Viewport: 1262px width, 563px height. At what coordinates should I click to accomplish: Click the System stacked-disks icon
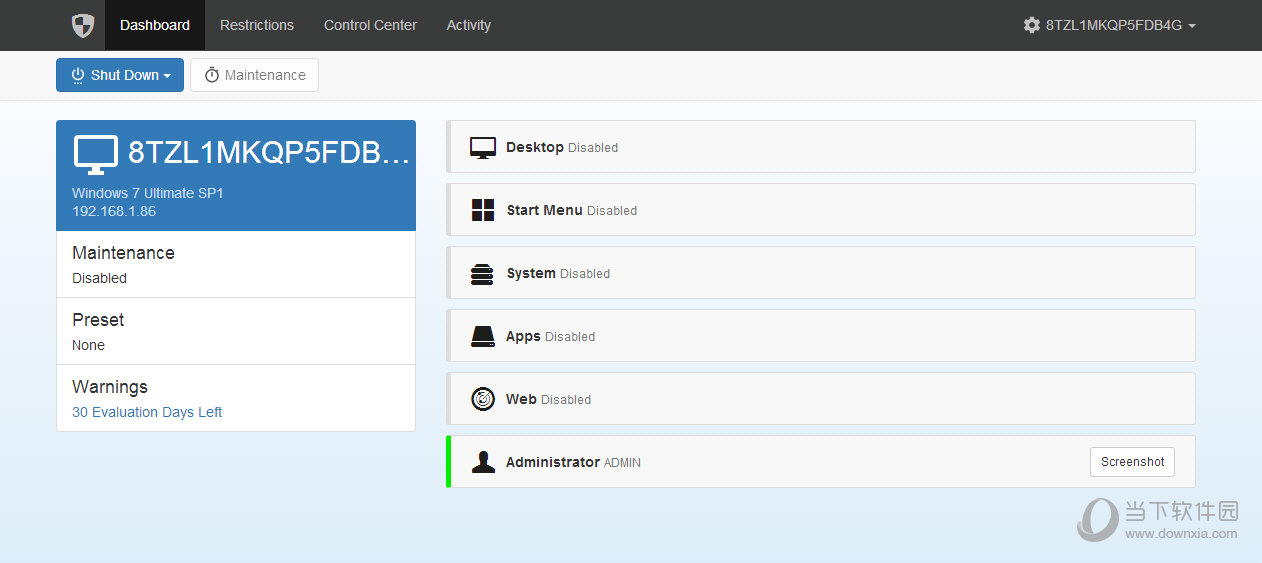tap(483, 273)
